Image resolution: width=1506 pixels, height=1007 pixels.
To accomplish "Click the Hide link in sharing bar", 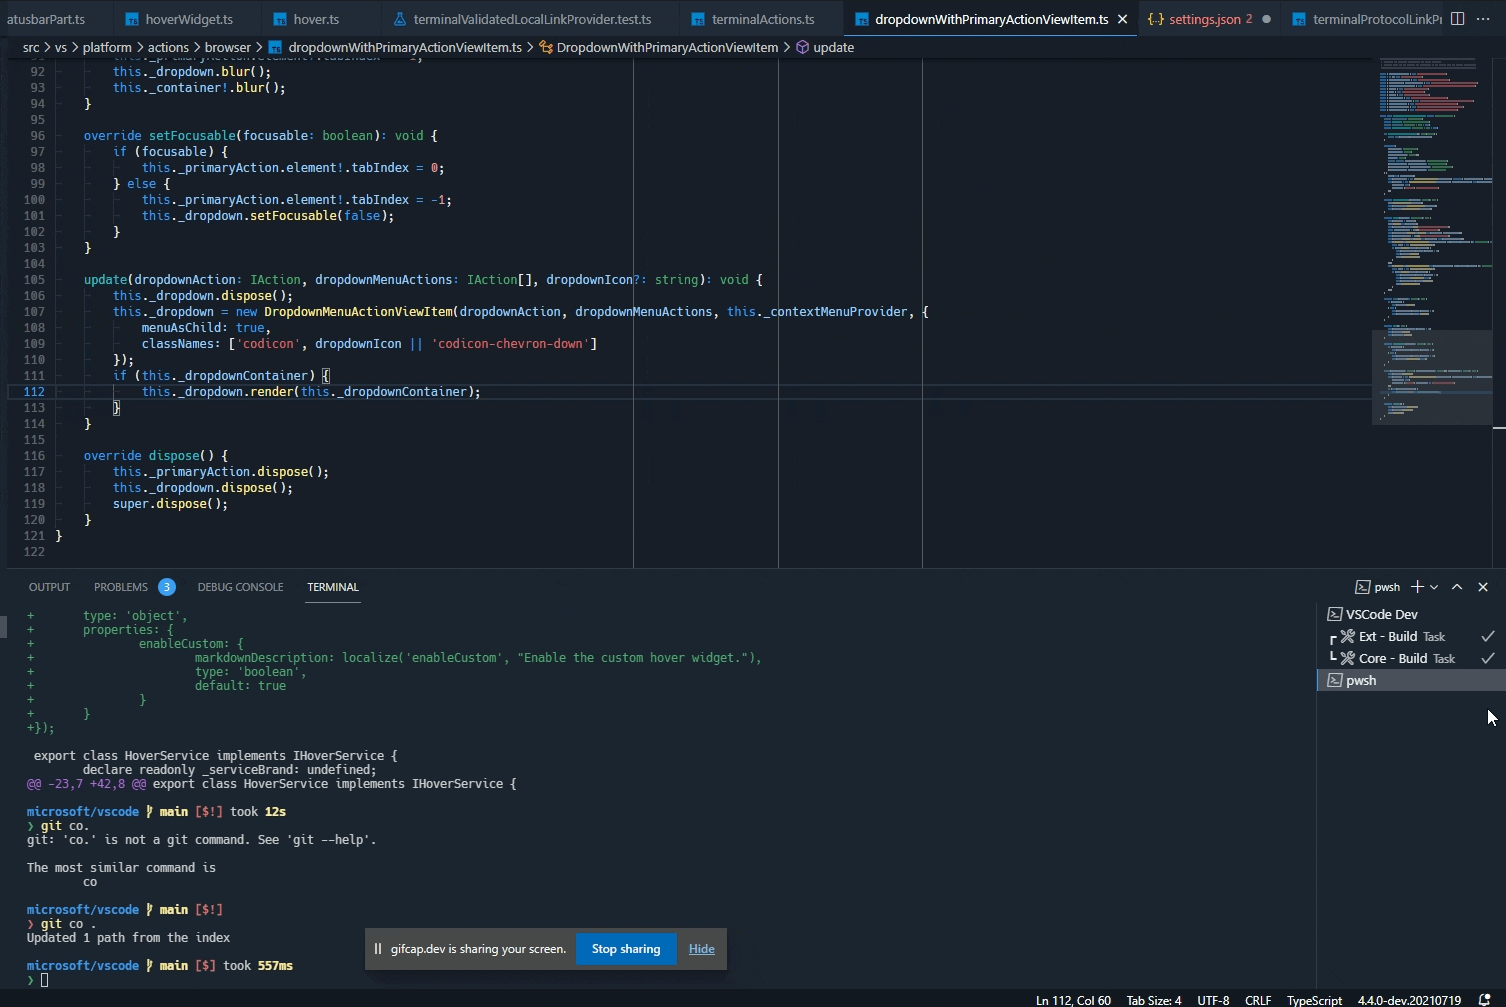I will click(701, 949).
